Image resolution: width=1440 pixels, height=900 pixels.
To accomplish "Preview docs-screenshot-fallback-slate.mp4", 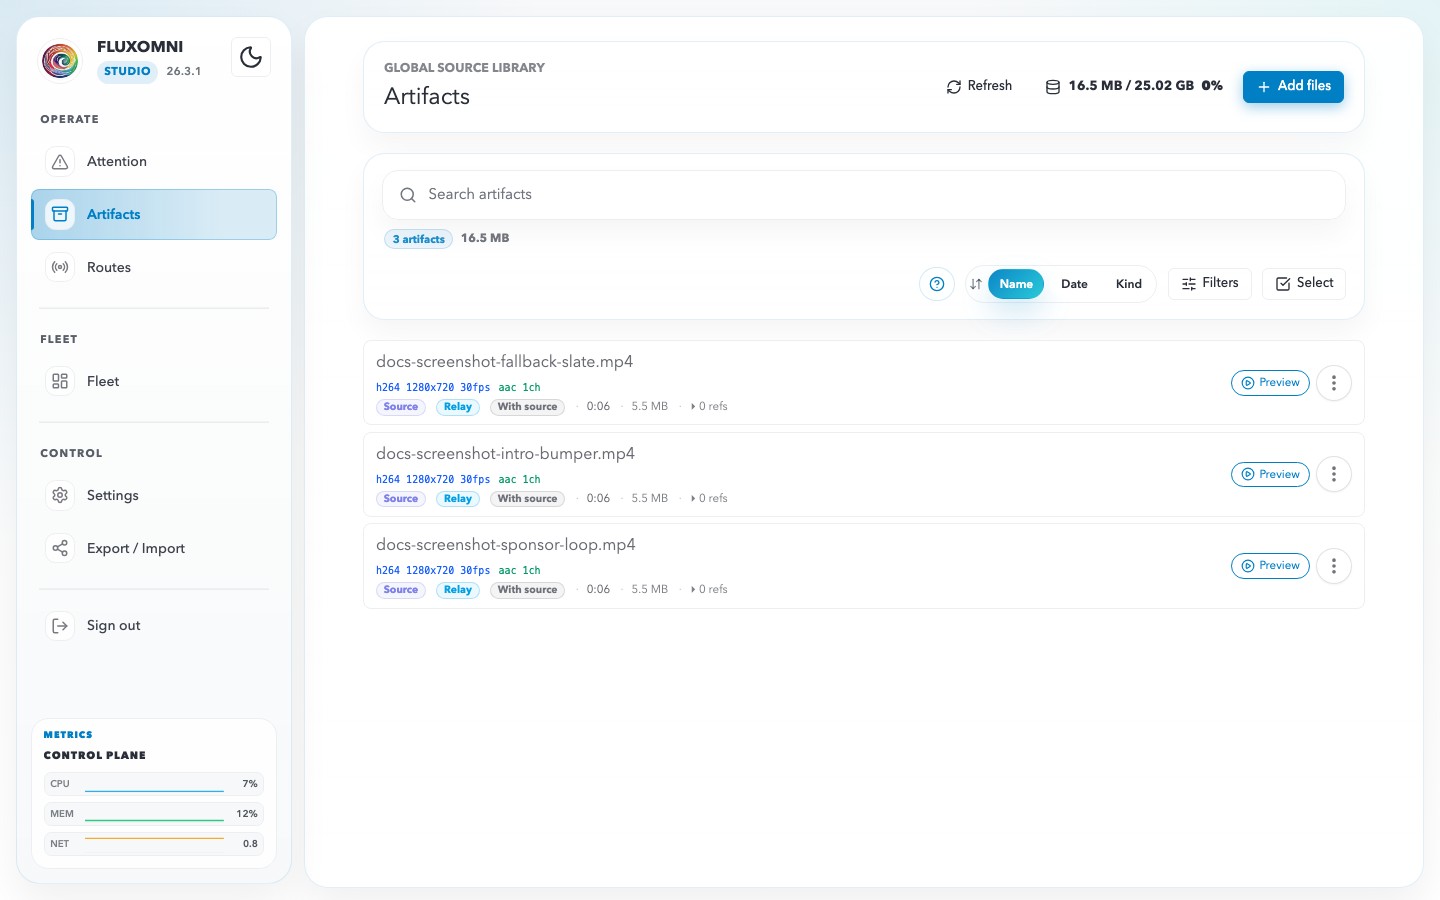I will click(x=1270, y=383).
